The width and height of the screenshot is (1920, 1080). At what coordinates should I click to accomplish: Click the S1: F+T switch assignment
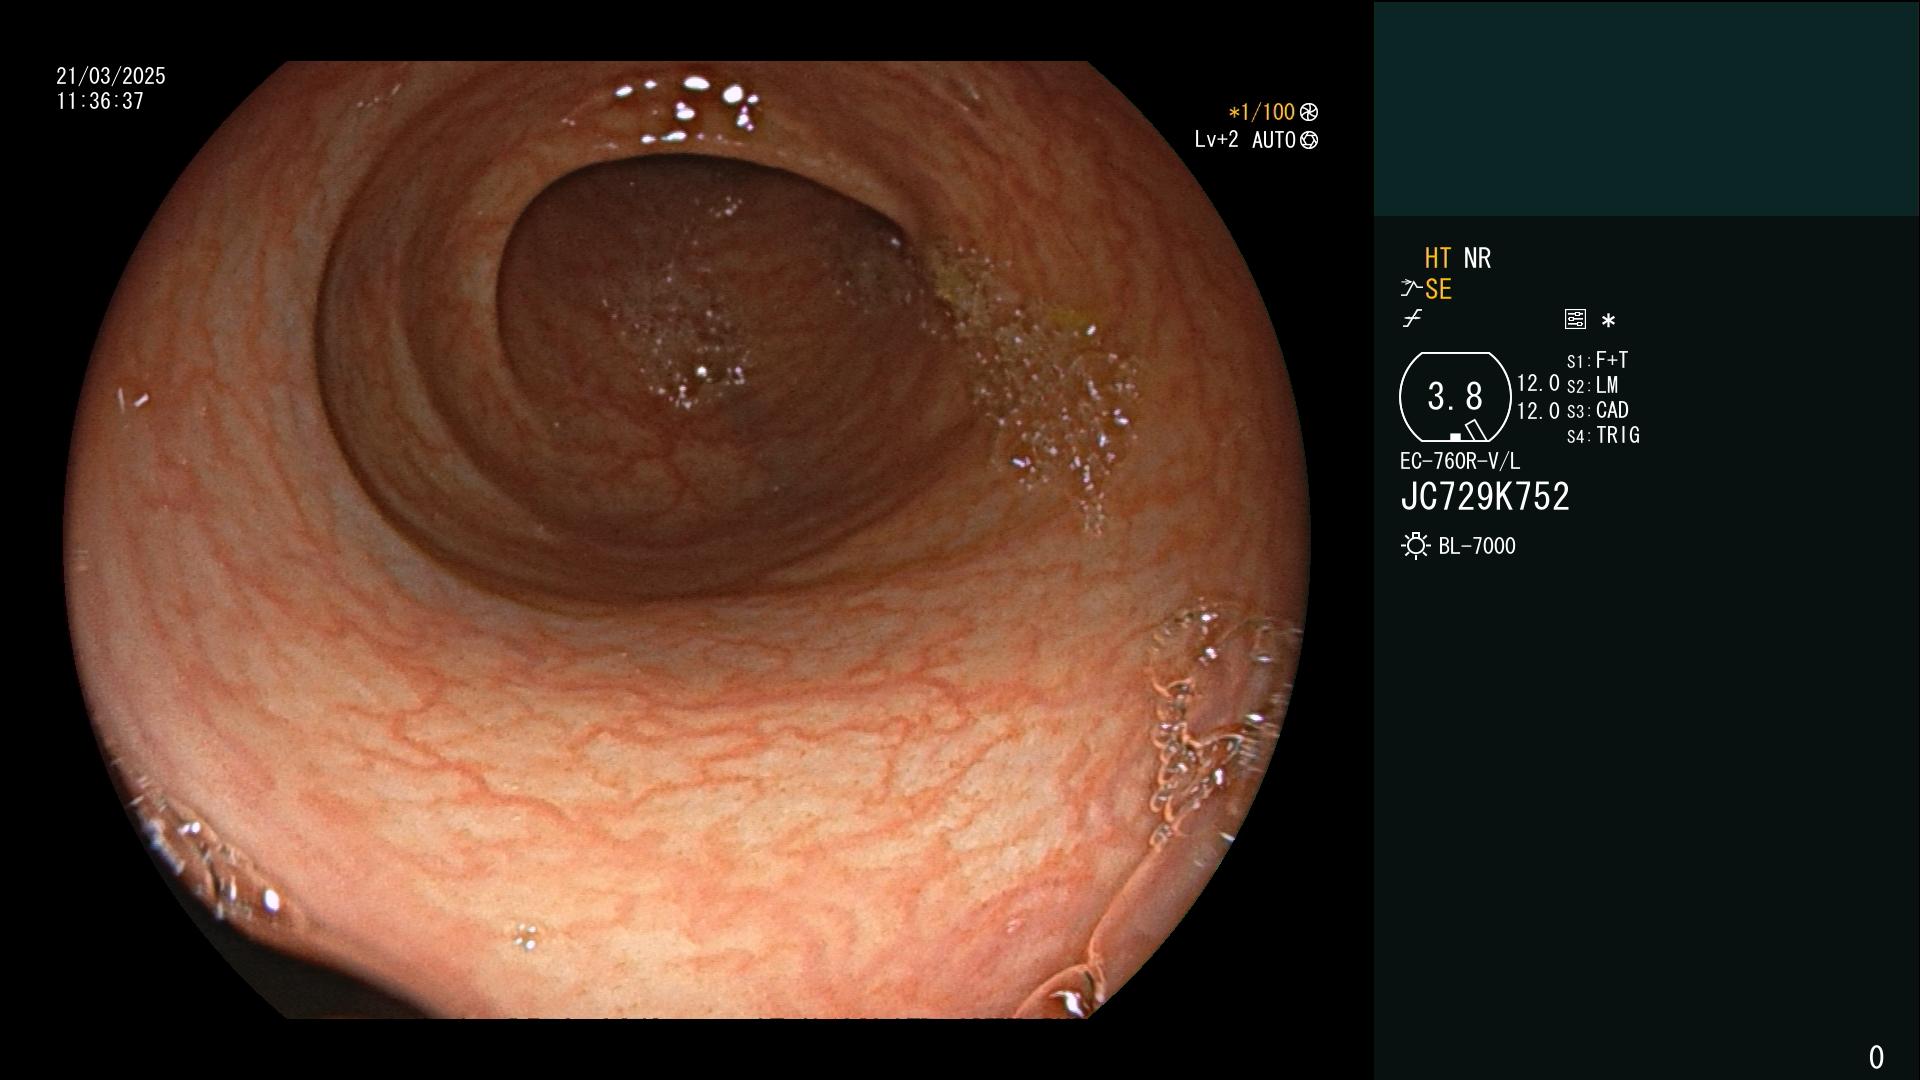(1597, 360)
